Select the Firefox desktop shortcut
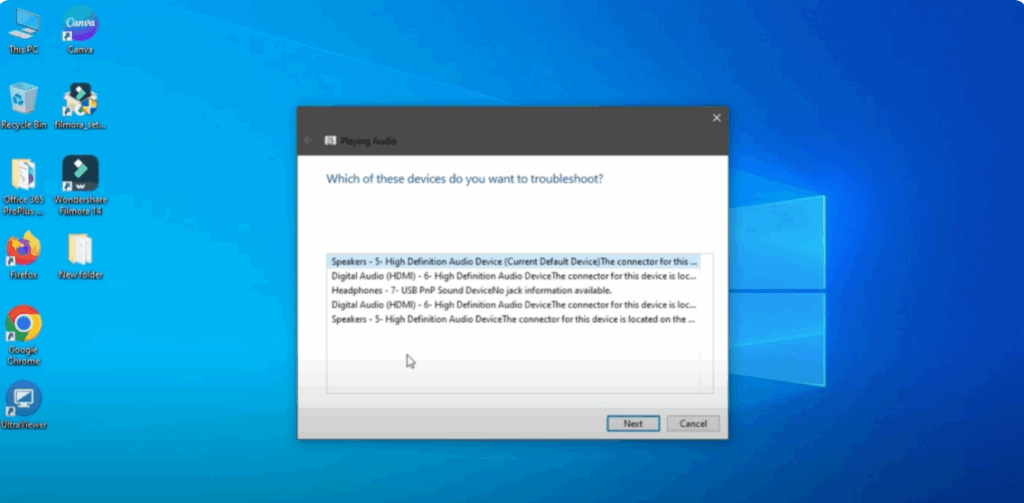The width and height of the screenshot is (1024, 503). [24, 256]
